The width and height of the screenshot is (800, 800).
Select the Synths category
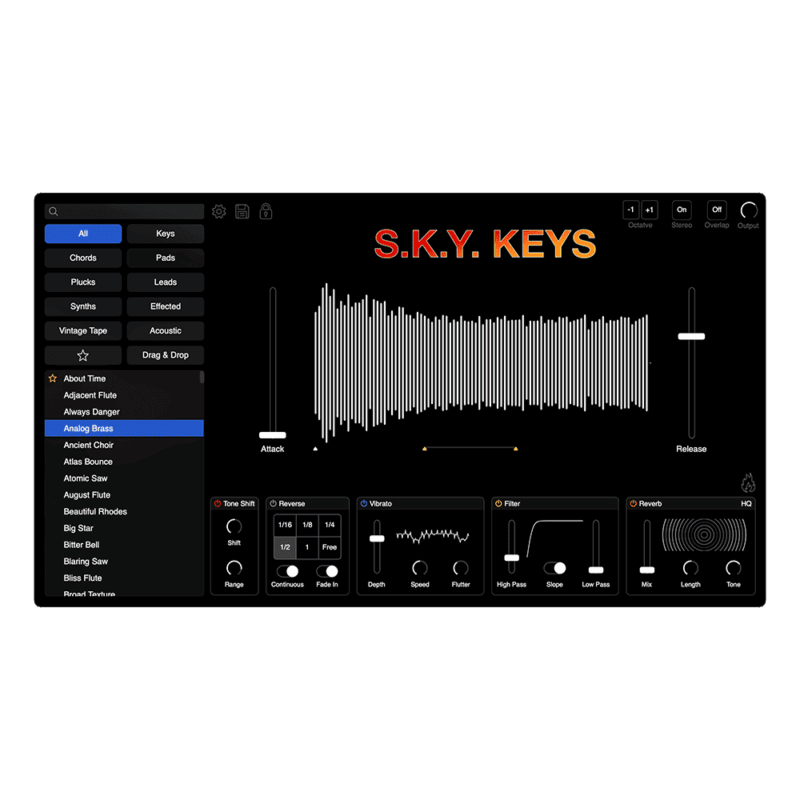[83, 307]
